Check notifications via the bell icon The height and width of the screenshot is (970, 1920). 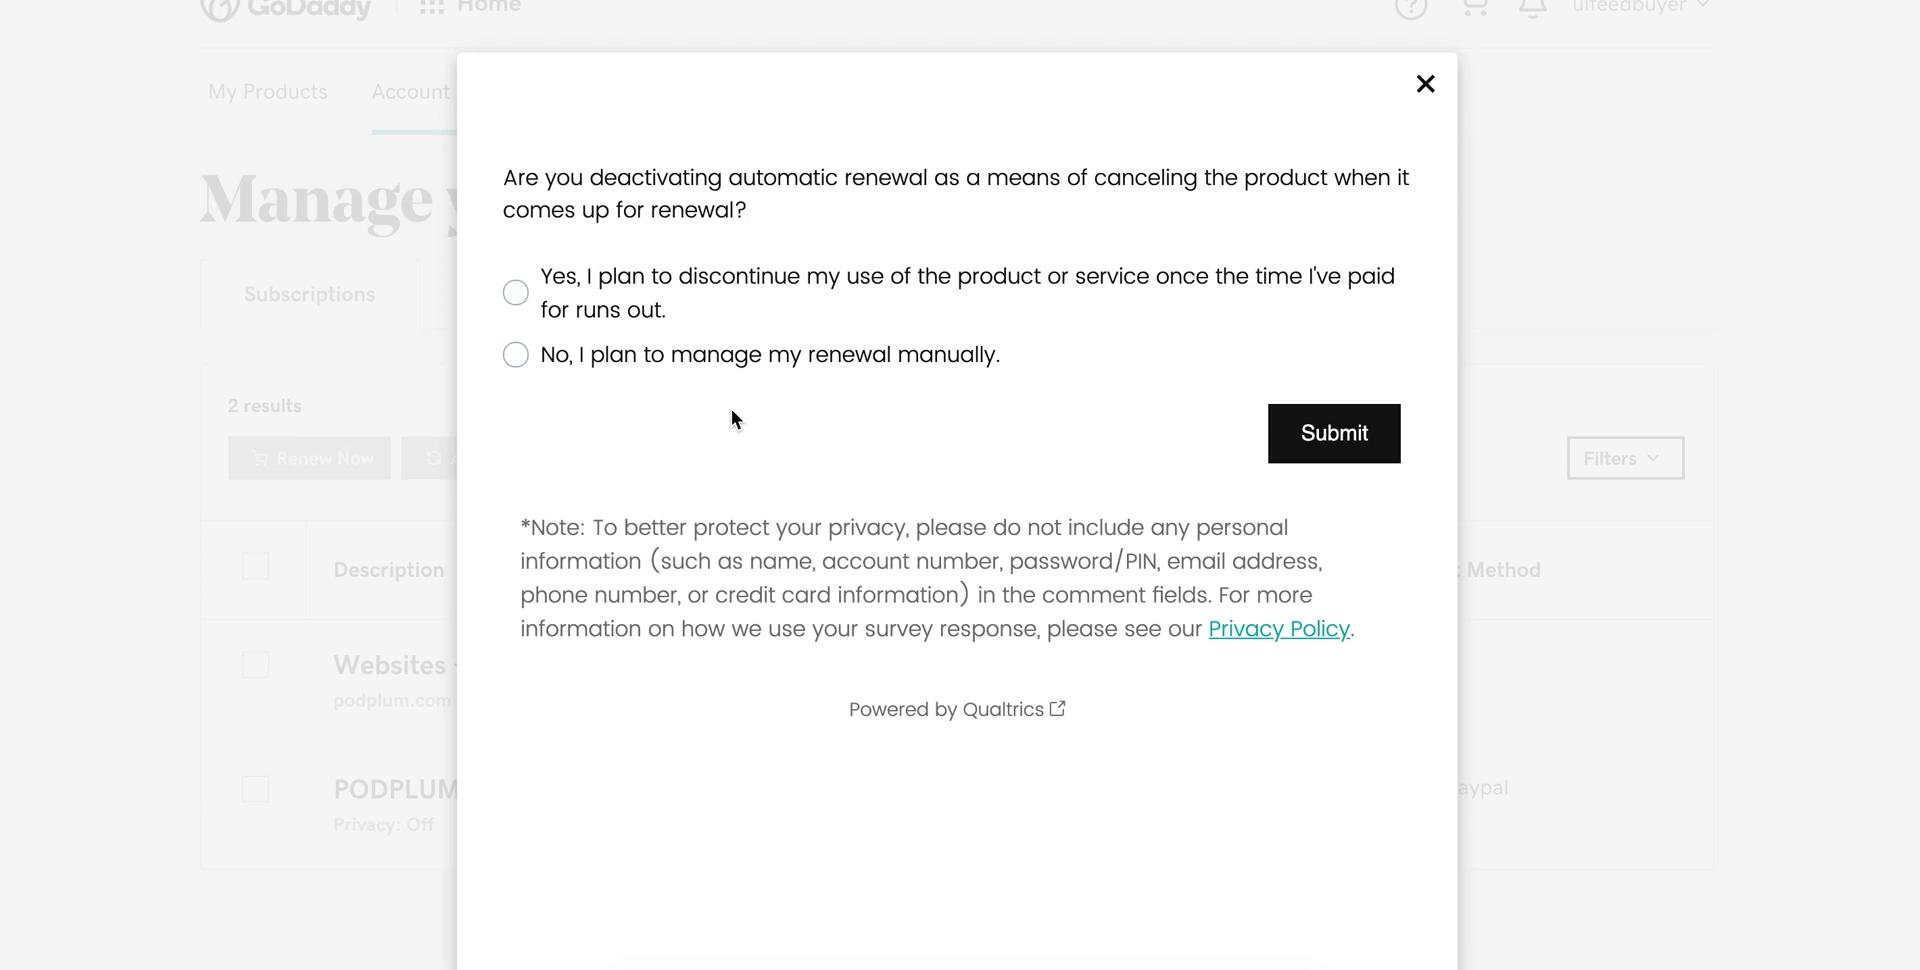[x=1532, y=8]
